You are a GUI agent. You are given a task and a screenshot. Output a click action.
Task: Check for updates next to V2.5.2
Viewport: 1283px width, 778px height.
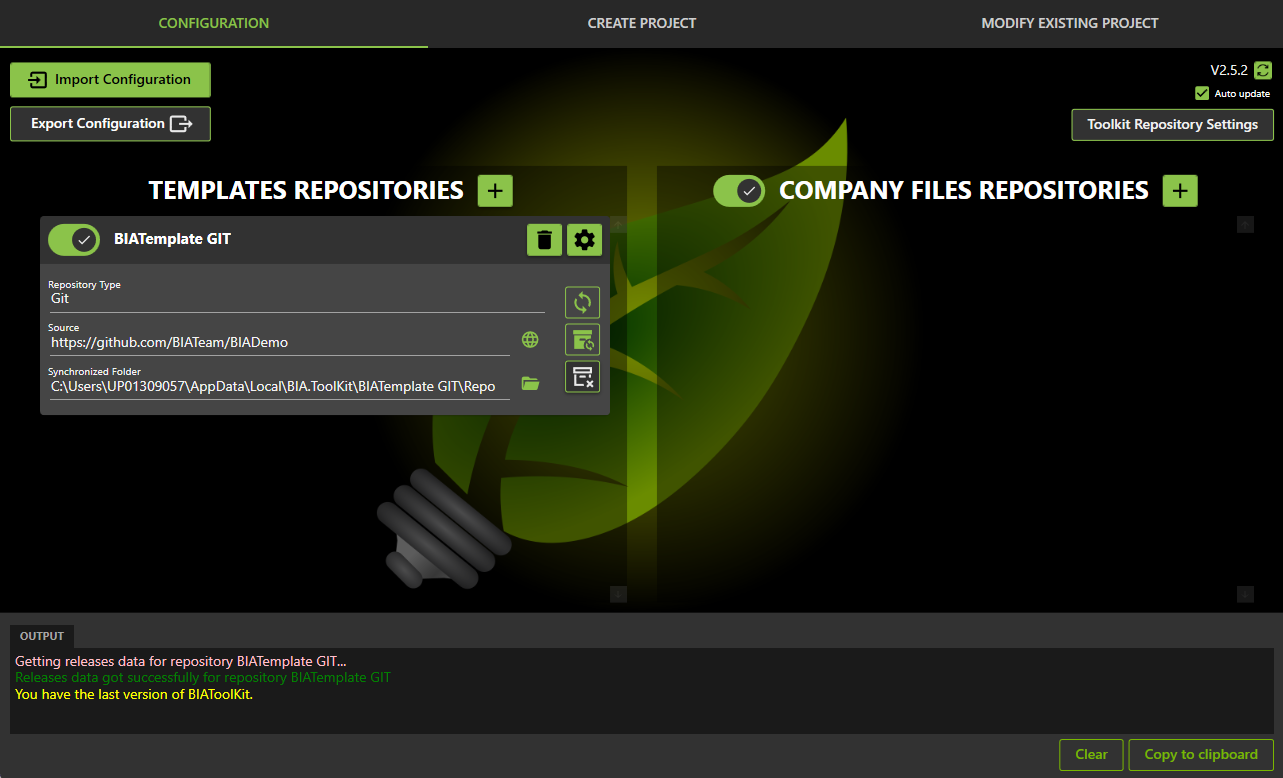(1263, 70)
